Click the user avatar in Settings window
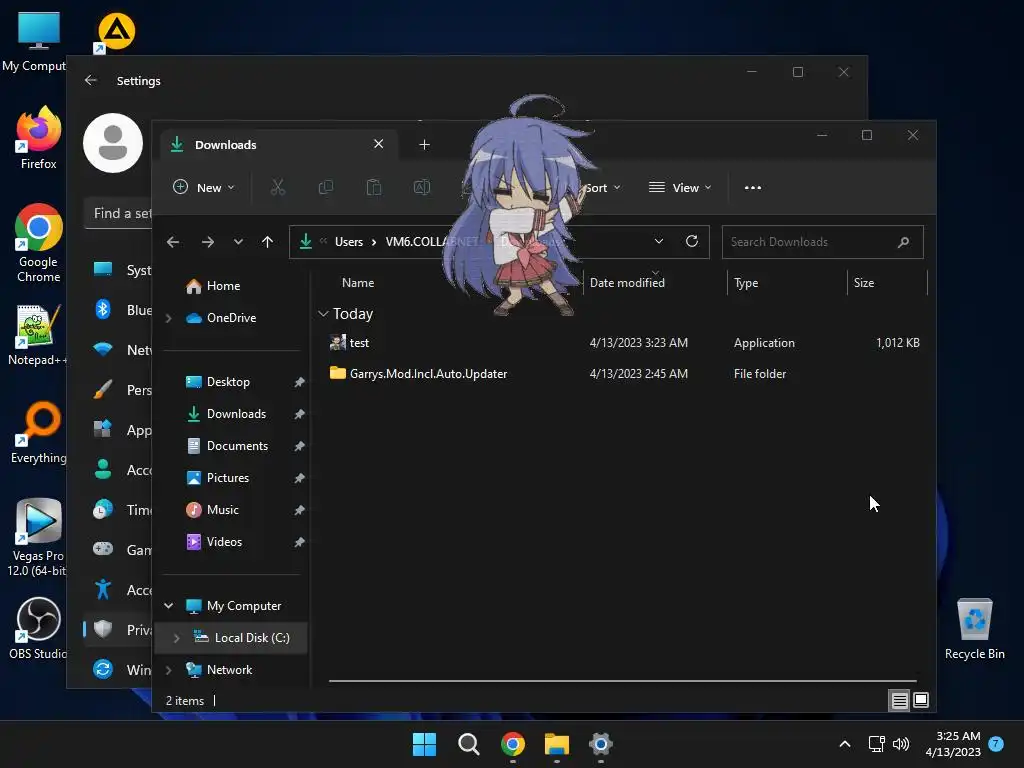 point(113,143)
